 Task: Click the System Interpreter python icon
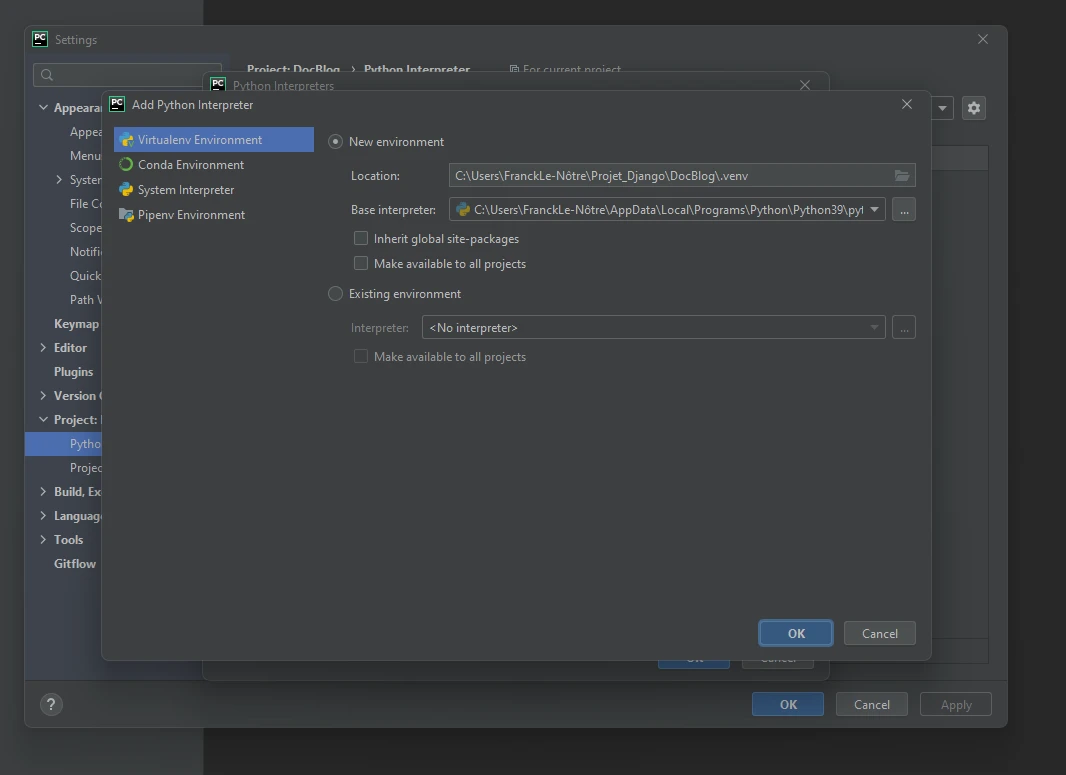(126, 190)
